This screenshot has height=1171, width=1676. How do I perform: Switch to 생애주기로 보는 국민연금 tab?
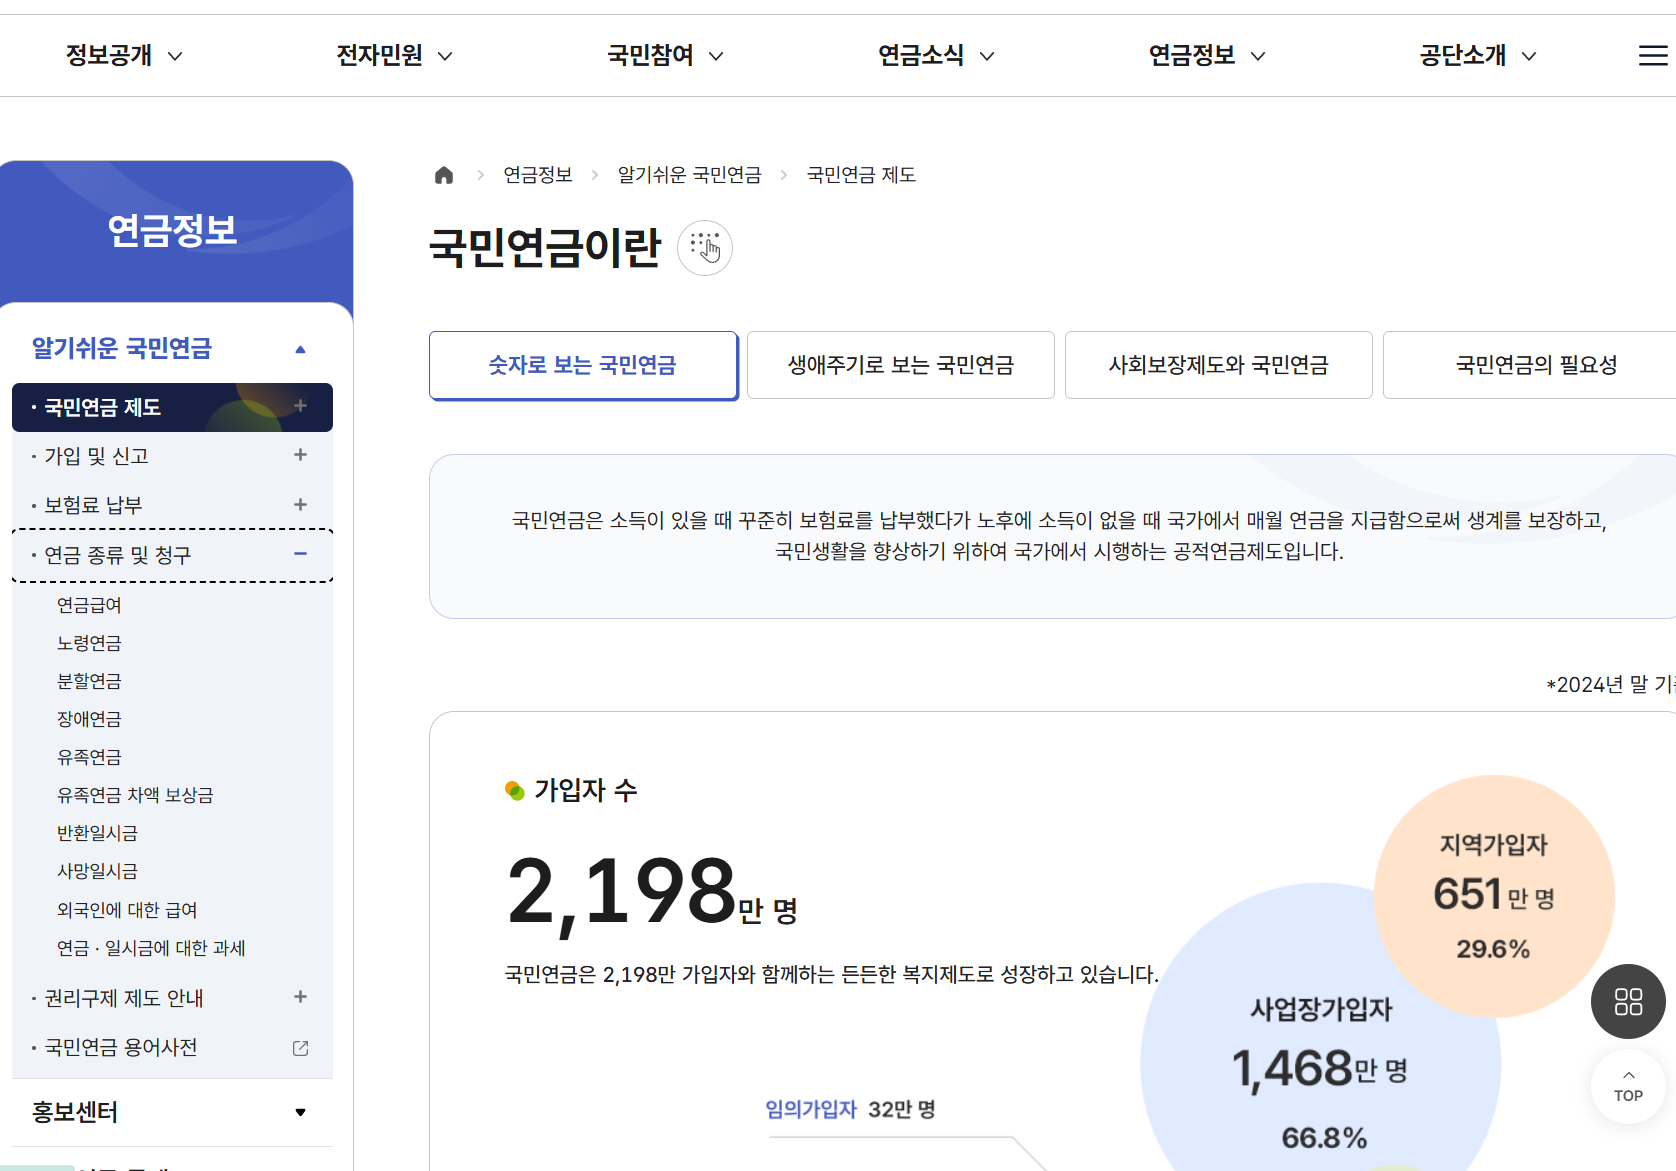click(x=901, y=365)
